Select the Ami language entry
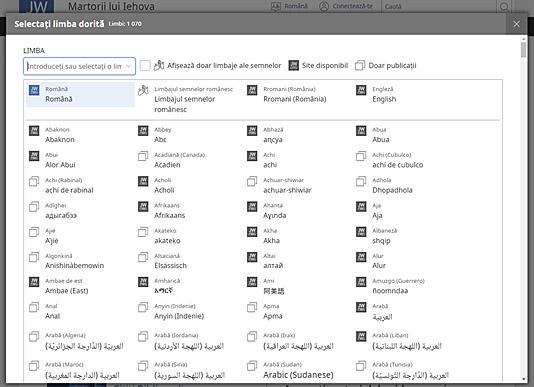Image resolution: width=534 pixels, height=387 pixels. click(298, 286)
